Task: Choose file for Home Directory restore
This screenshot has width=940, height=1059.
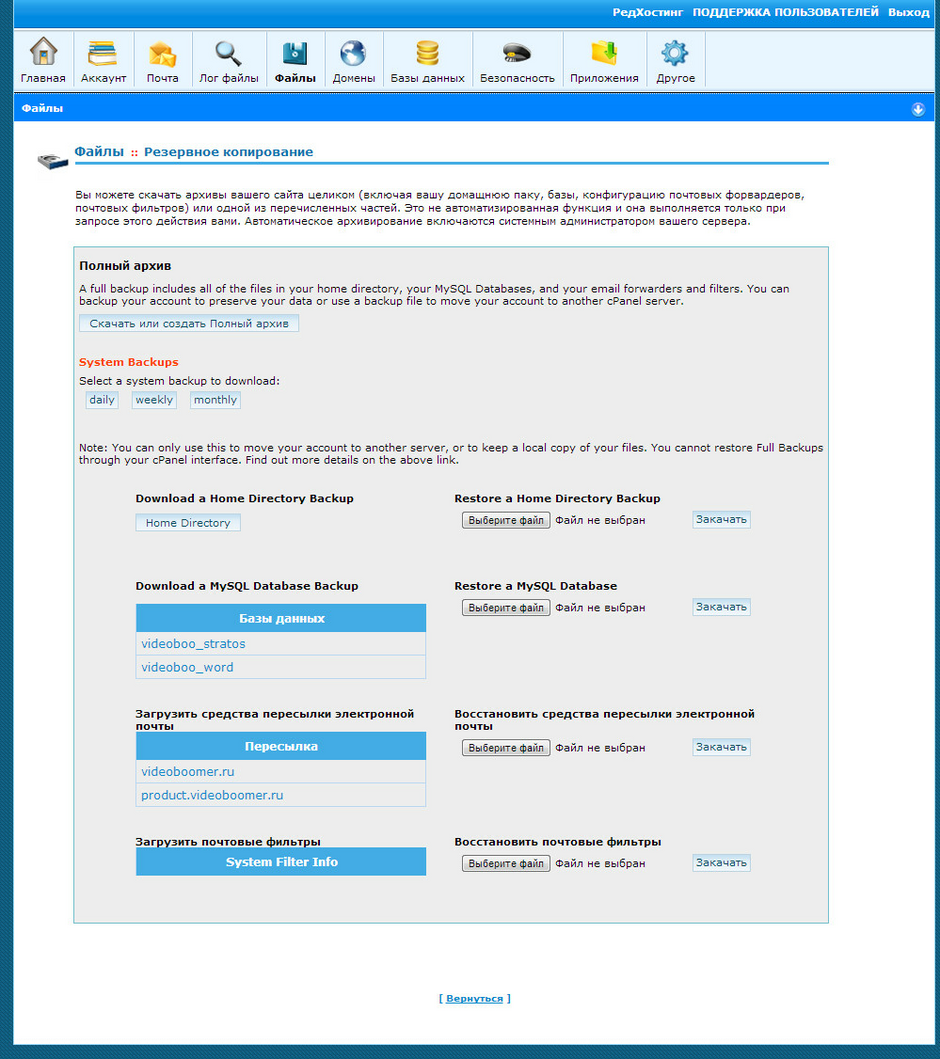Action: click(x=506, y=520)
